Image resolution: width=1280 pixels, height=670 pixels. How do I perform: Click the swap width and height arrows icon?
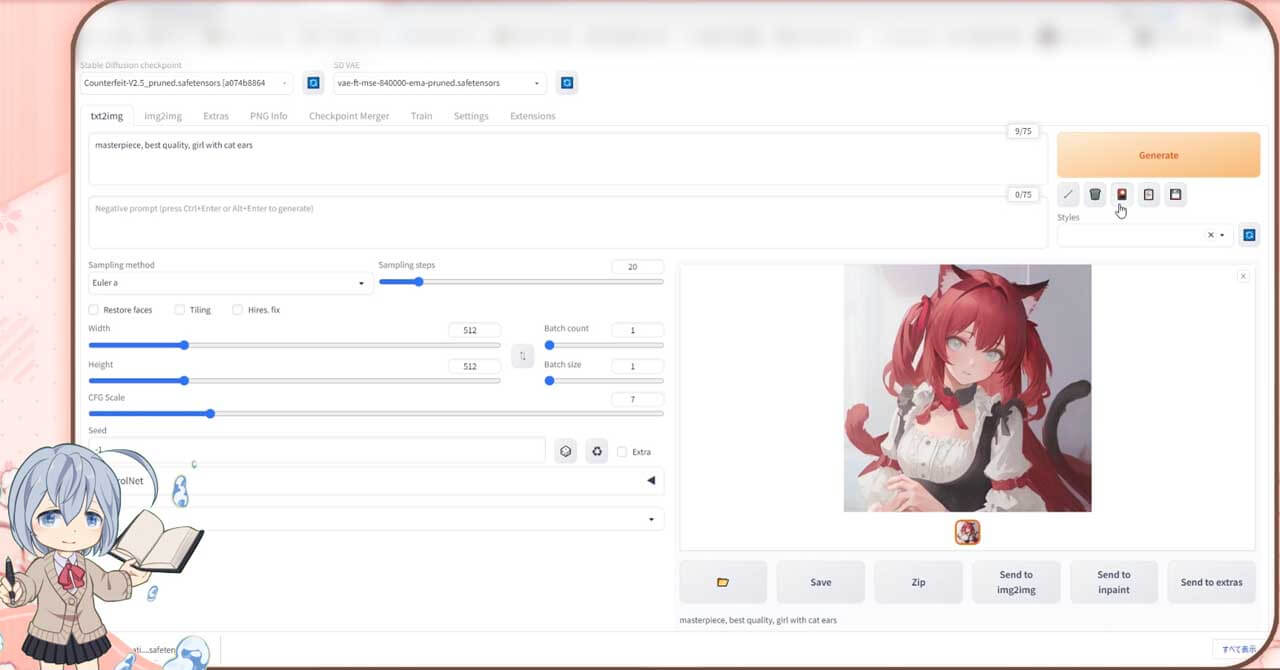[x=522, y=355]
